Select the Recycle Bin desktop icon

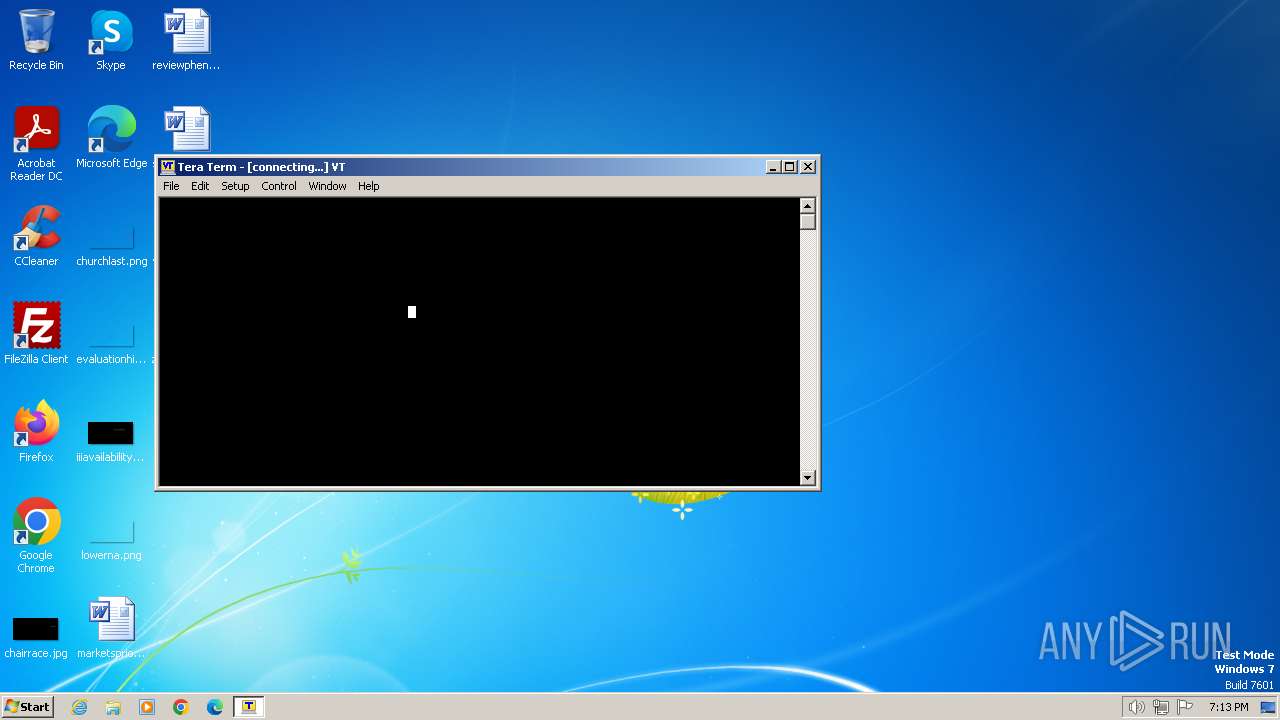36,40
